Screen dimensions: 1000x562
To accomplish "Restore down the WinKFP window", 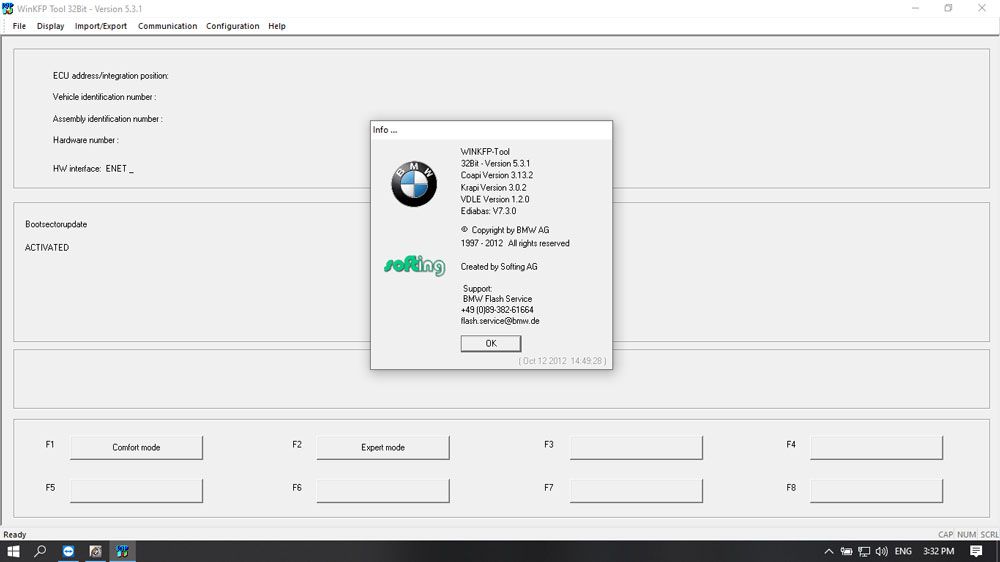I will pyautogui.click(x=948, y=8).
